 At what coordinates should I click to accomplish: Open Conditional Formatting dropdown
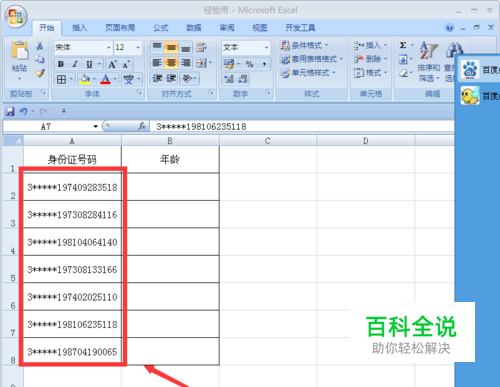pyautogui.click(x=304, y=45)
